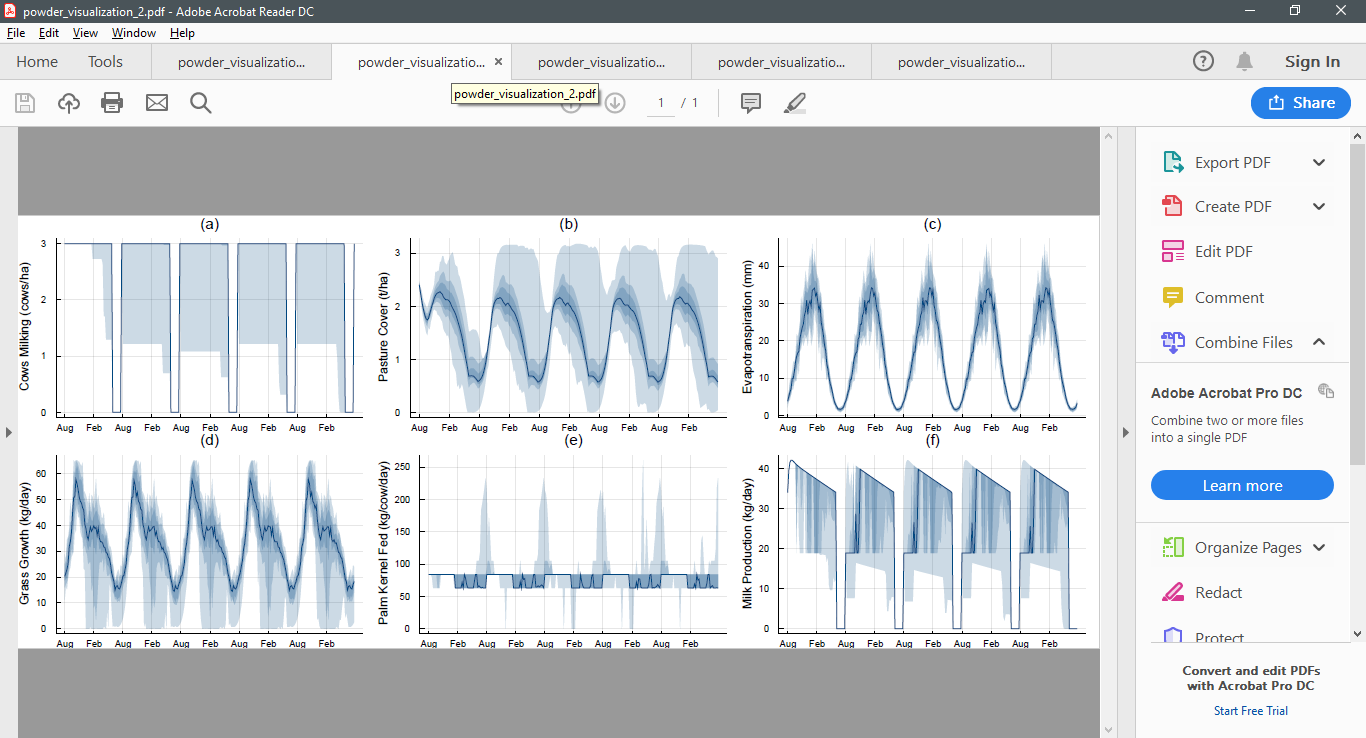This screenshot has height=738, width=1366.
Task: Open the notifications bell icon
Action: click(x=1244, y=61)
